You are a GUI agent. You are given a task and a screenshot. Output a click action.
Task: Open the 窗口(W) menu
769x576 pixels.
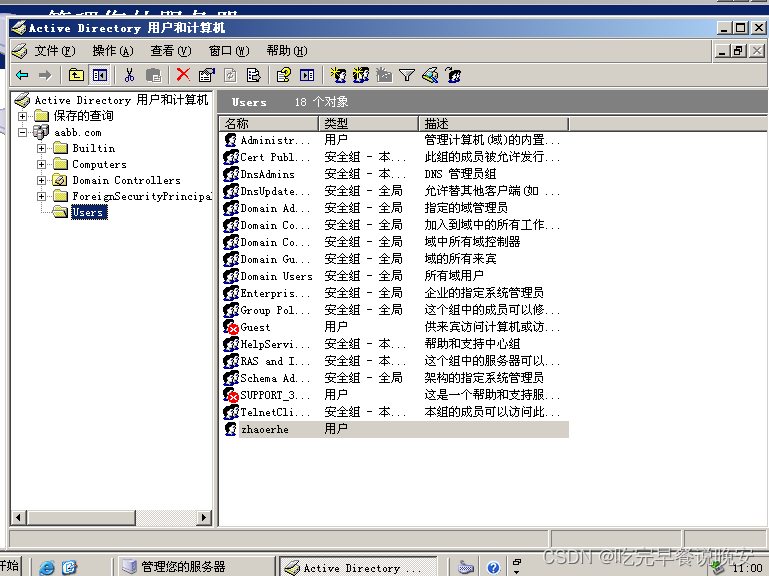[x=229, y=51]
